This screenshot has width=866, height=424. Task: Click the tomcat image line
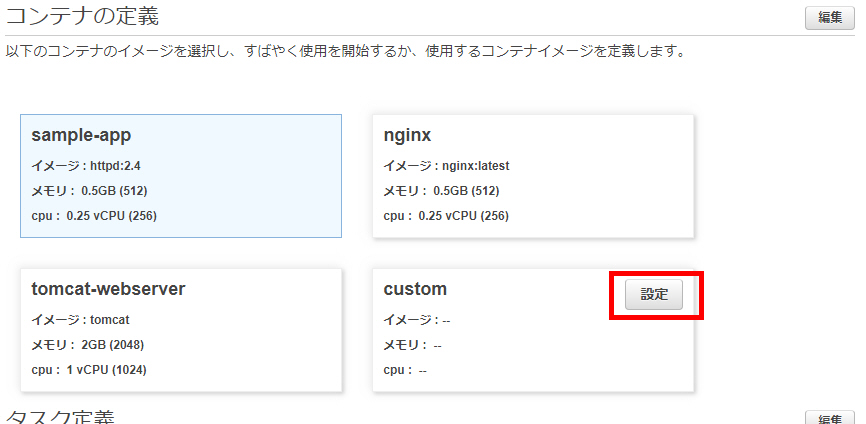pyautogui.click(x=81, y=320)
